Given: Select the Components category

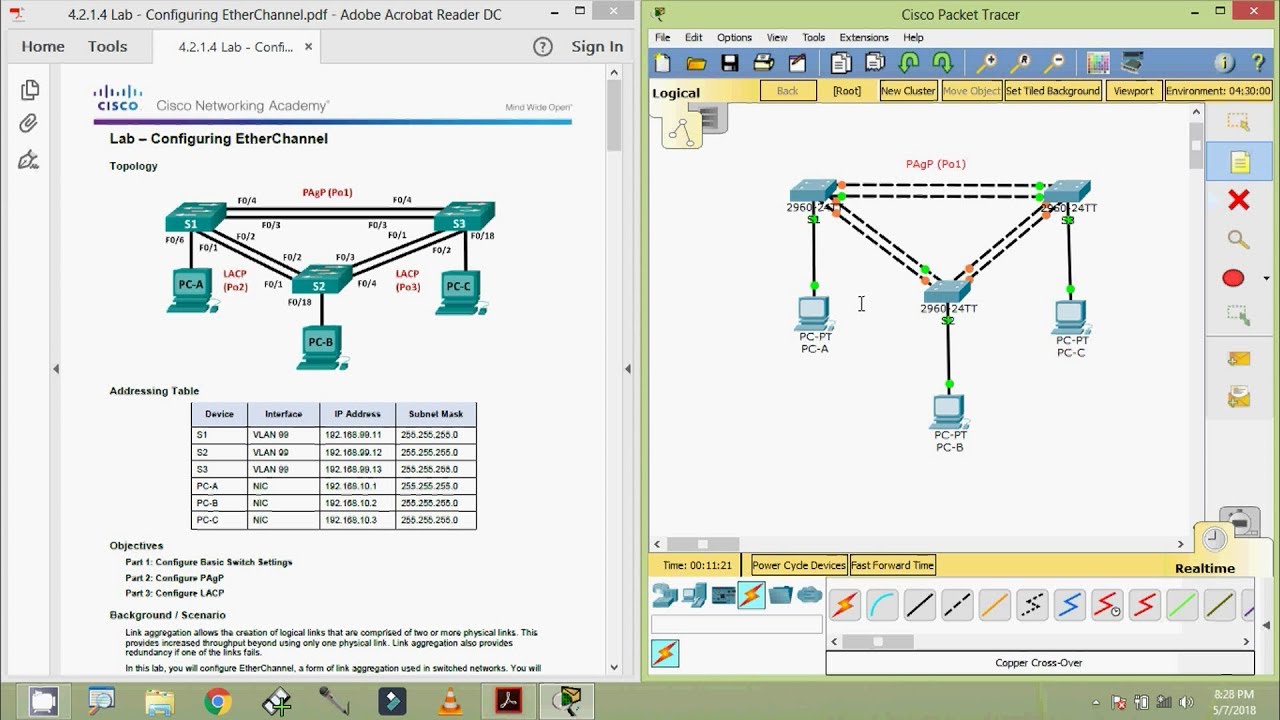Looking at the screenshot, I should (722, 596).
